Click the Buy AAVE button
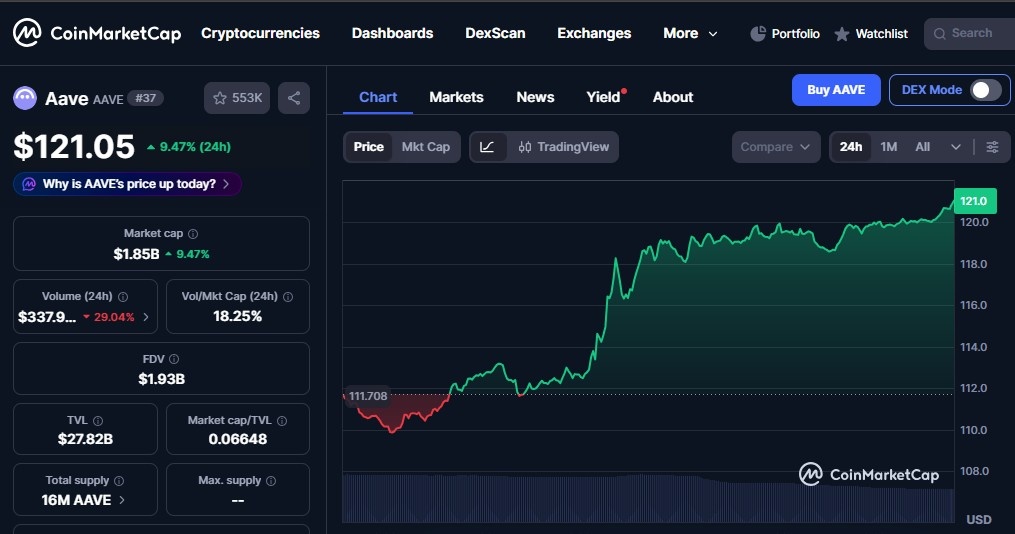 (835, 90)
